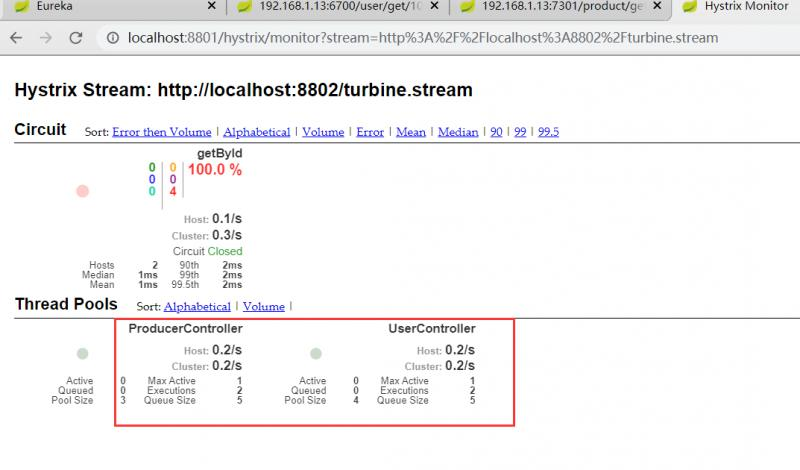Screen dimensions: 800x470
Task: Click the Hystrix Monitor tab favicon
Action: [689, 6]
